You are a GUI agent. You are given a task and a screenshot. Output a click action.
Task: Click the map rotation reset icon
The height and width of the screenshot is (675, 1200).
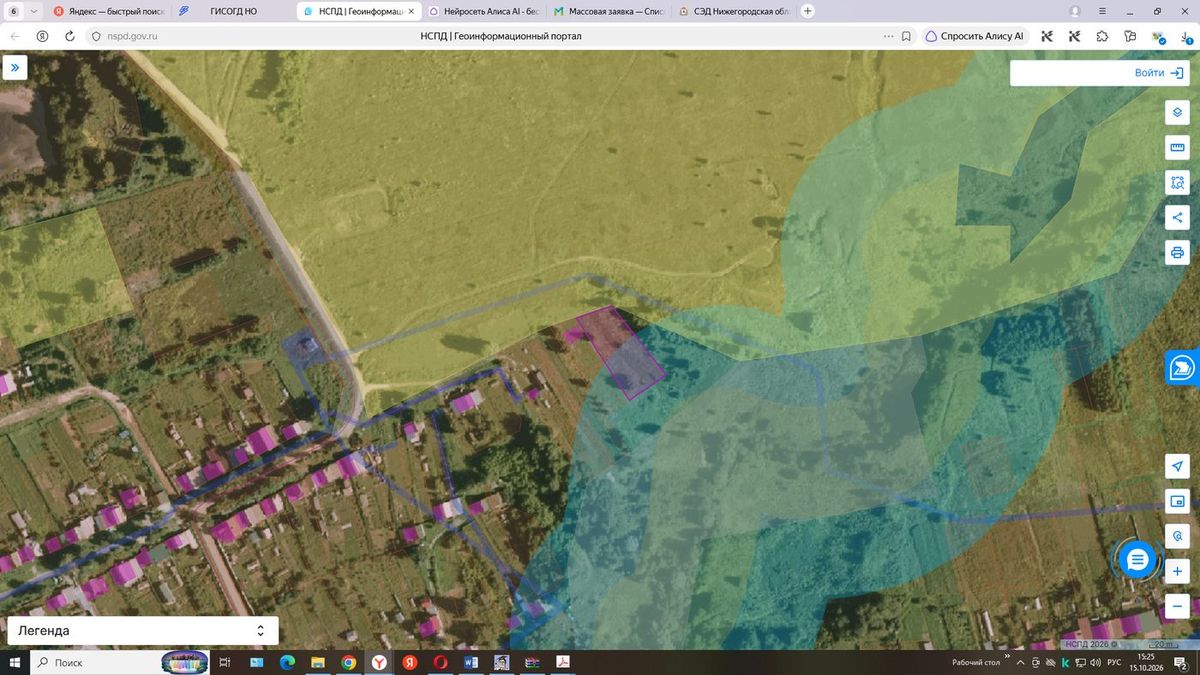click(x=1177, y=537)
